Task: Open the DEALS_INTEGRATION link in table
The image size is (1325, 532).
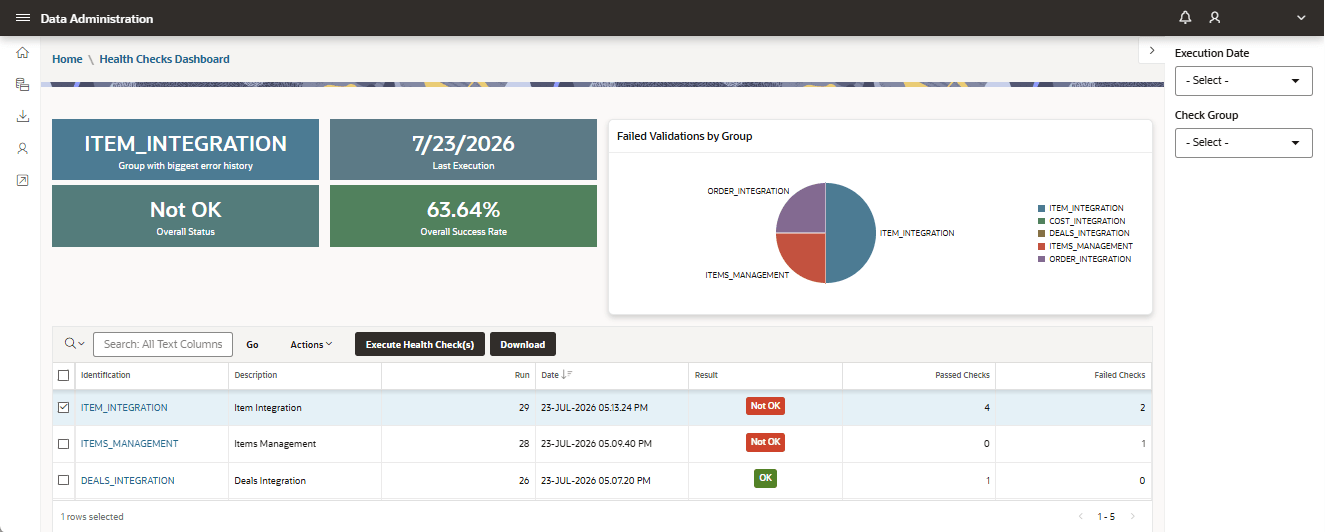Action: tap(127, 480)
